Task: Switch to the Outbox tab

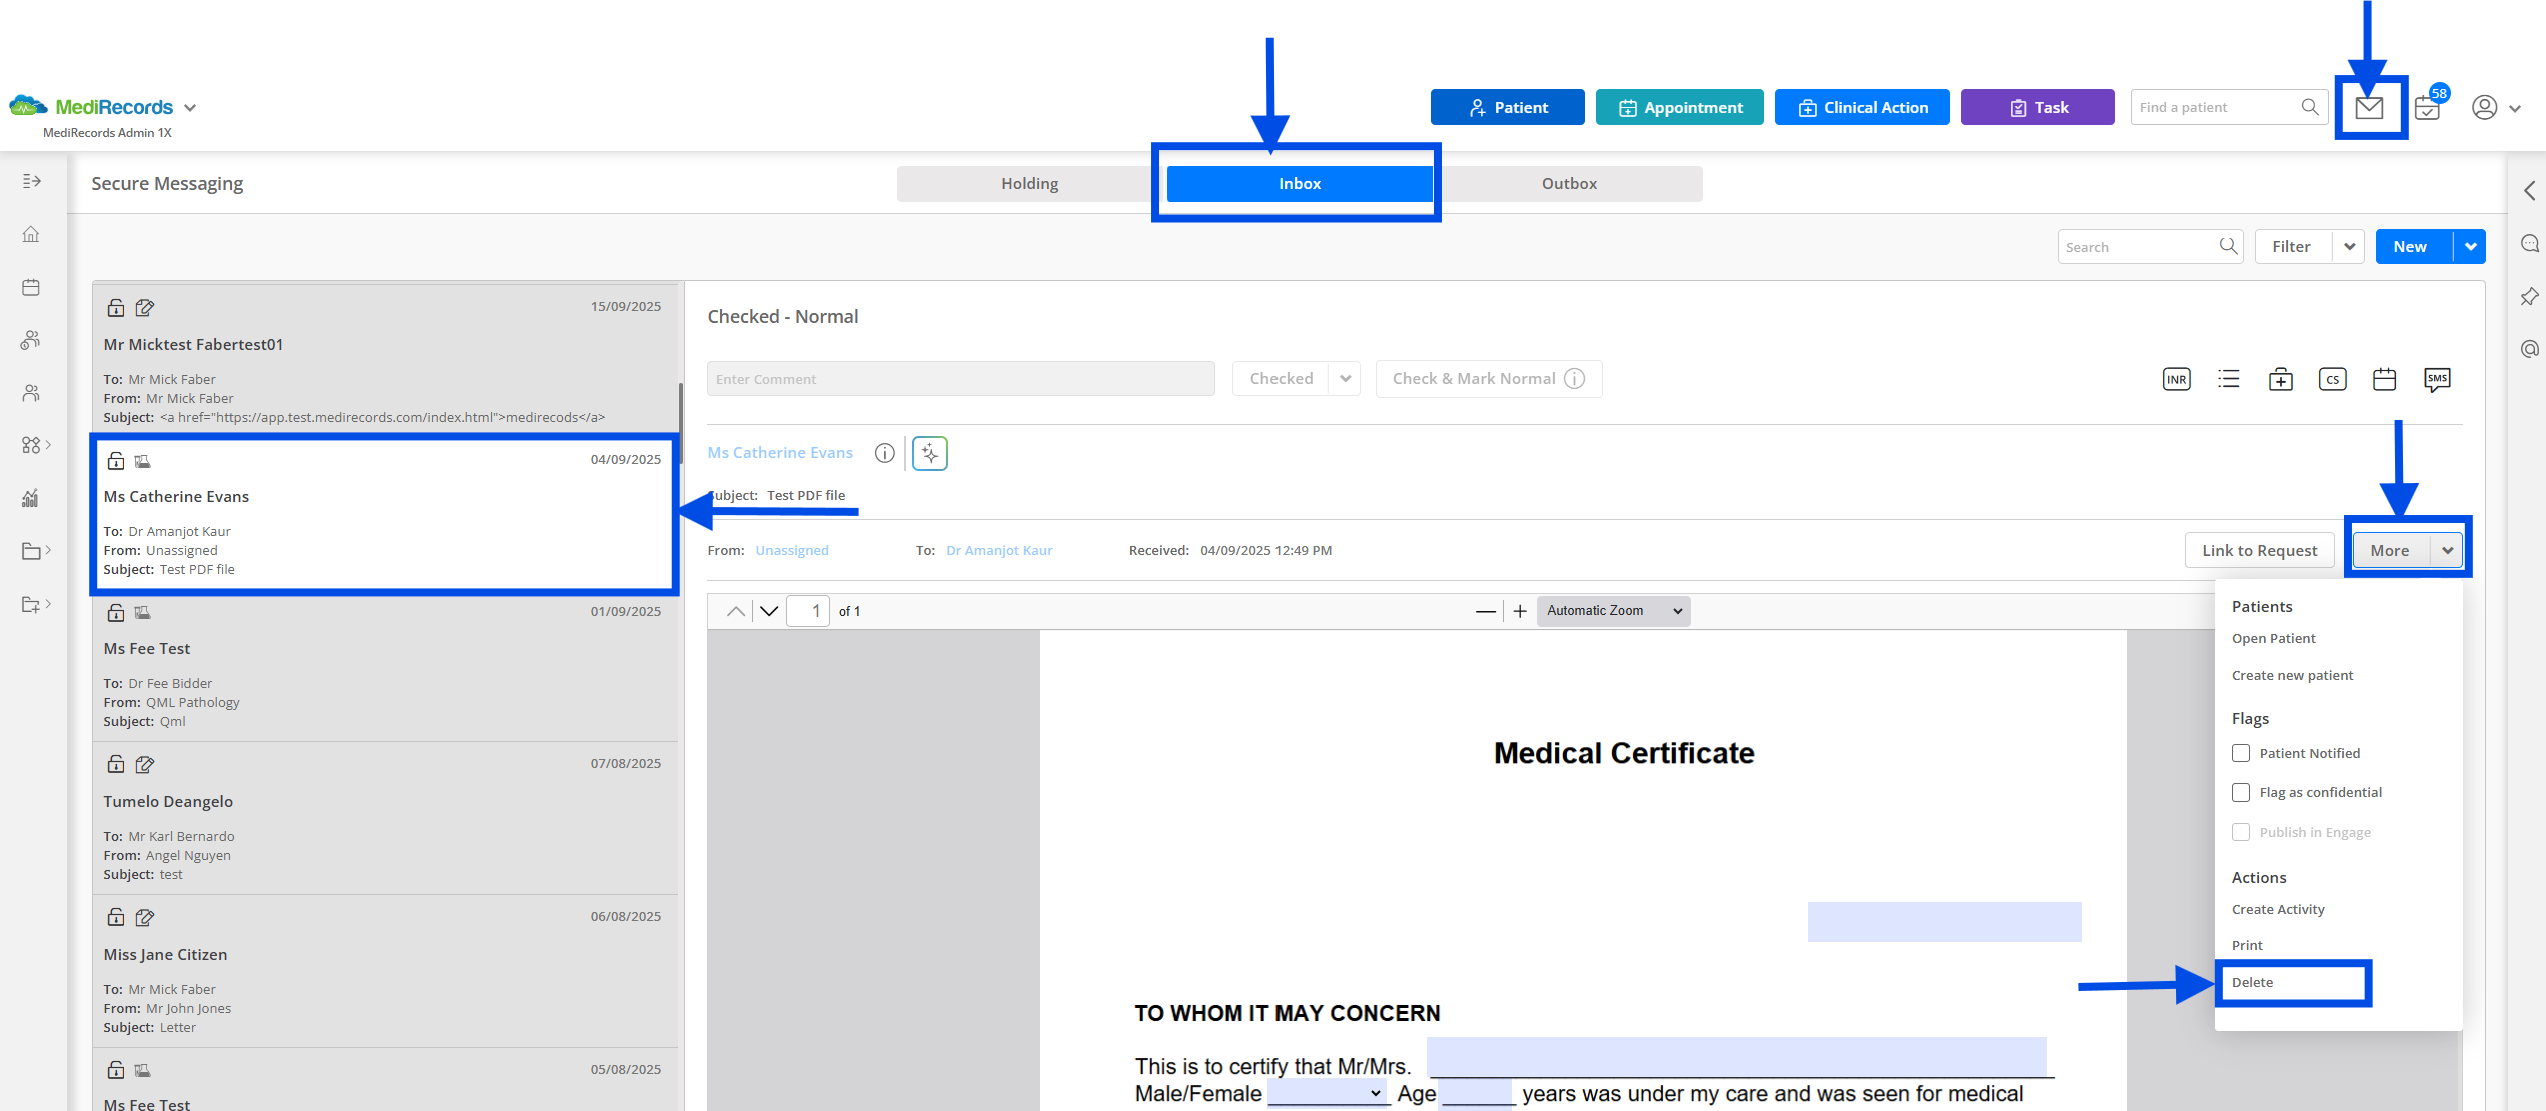Action: pos(1569,184)
